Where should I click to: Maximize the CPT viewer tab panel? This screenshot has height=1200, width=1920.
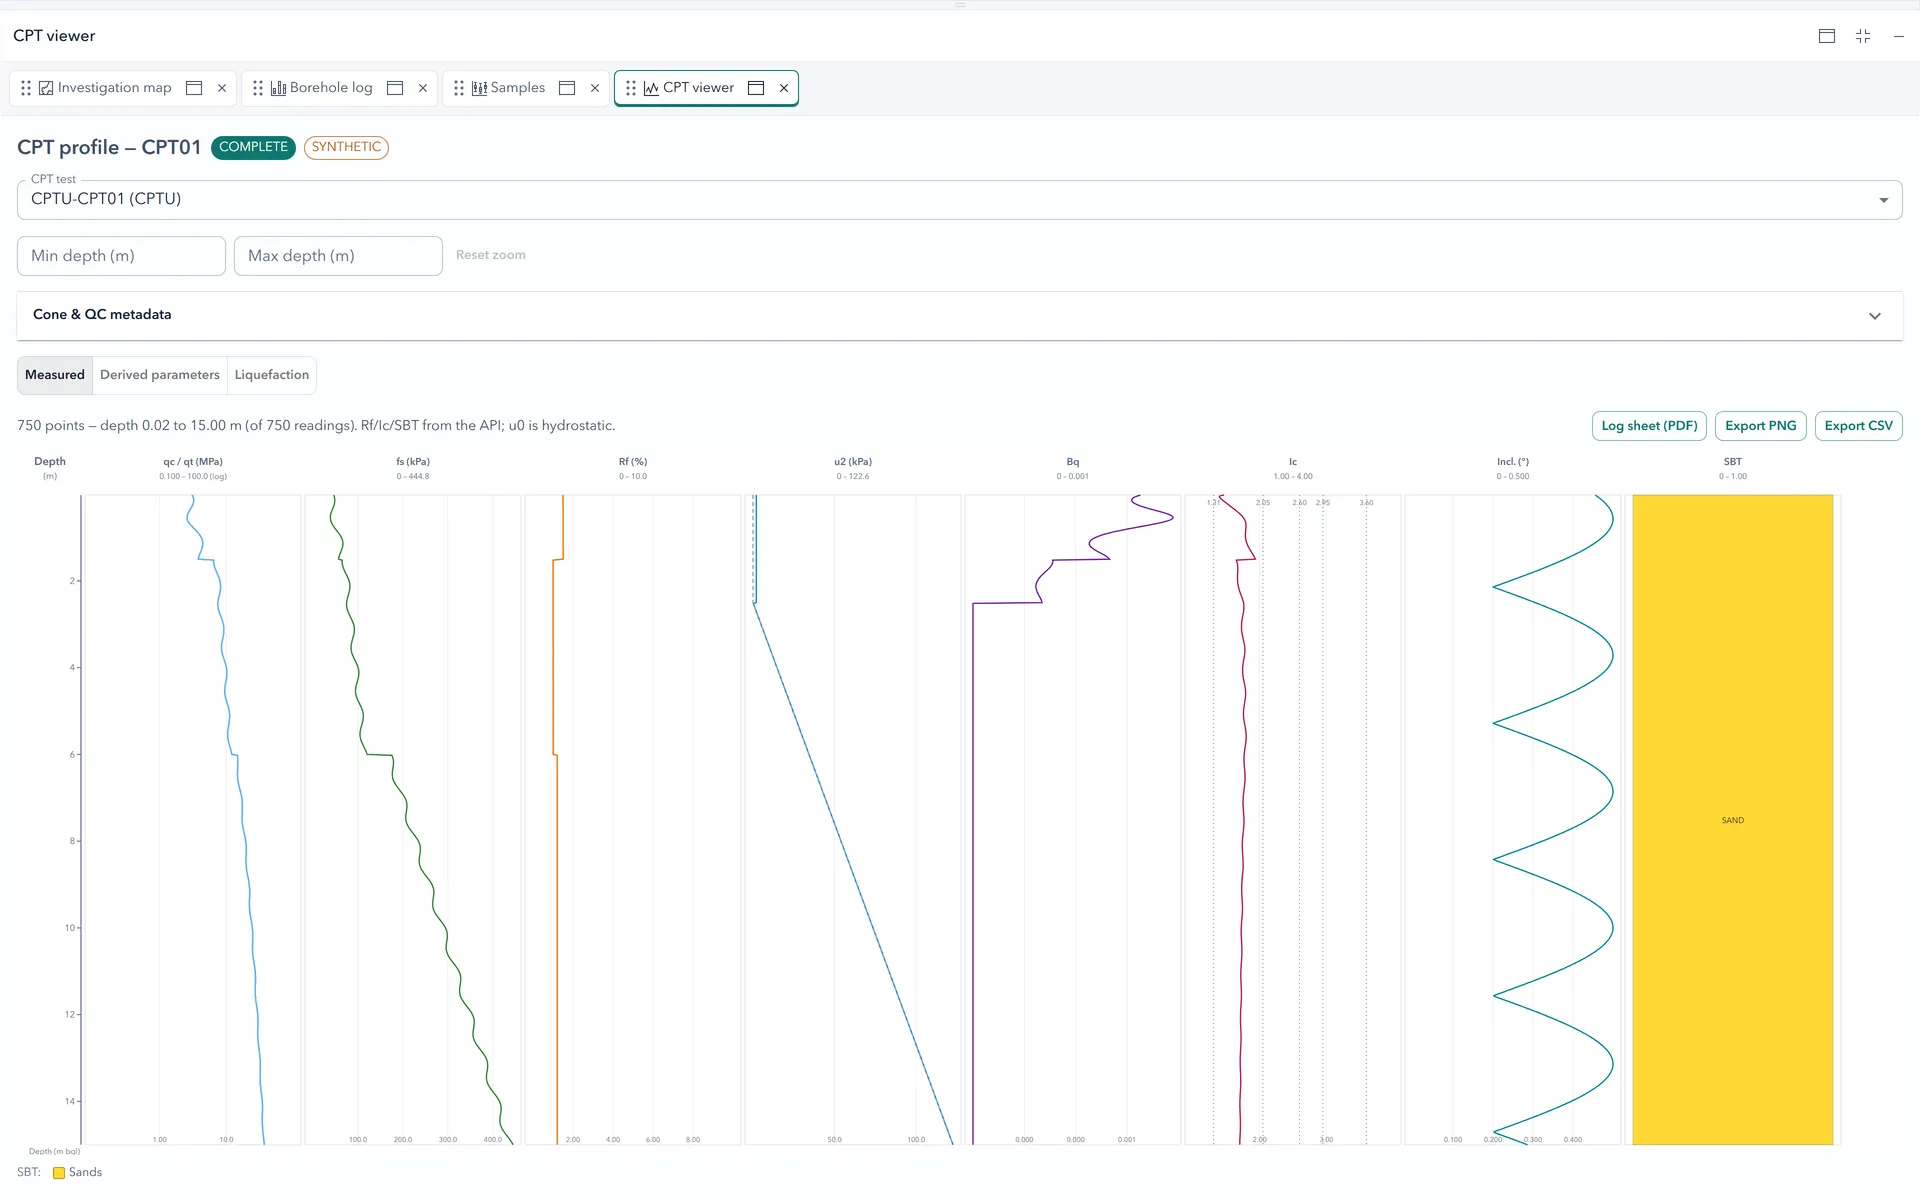(756, 88)
